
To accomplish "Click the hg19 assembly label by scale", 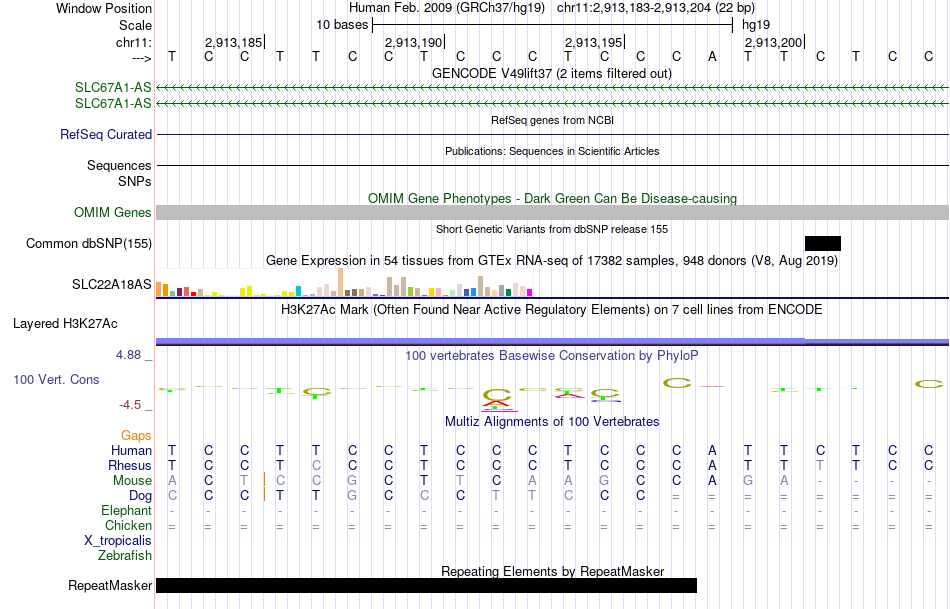I will [x=756, y=25].
